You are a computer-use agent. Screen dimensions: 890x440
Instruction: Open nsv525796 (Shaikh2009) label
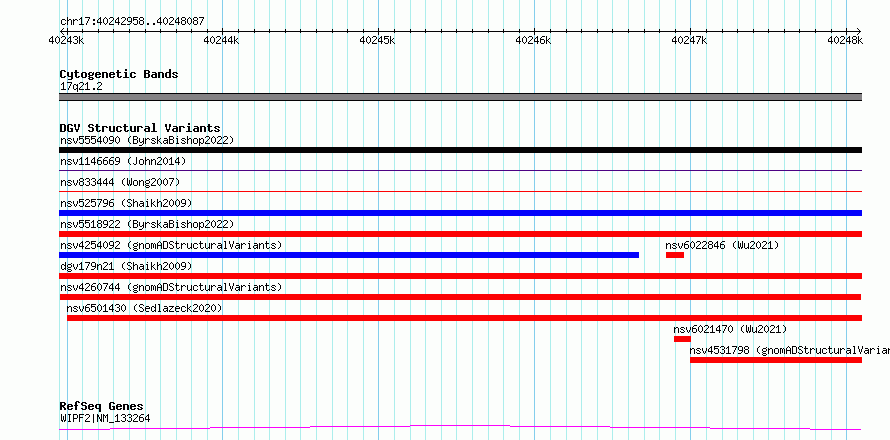tap(126, 203)
